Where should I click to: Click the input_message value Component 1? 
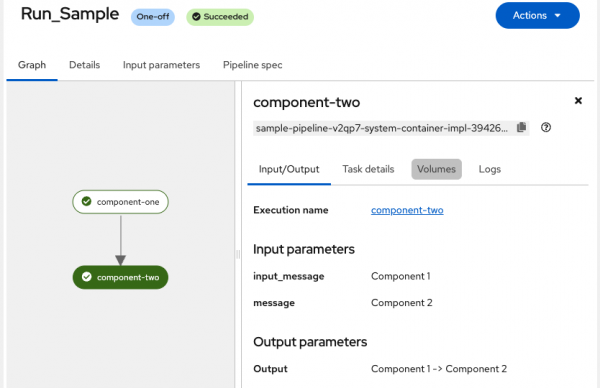tap(401, 276)
